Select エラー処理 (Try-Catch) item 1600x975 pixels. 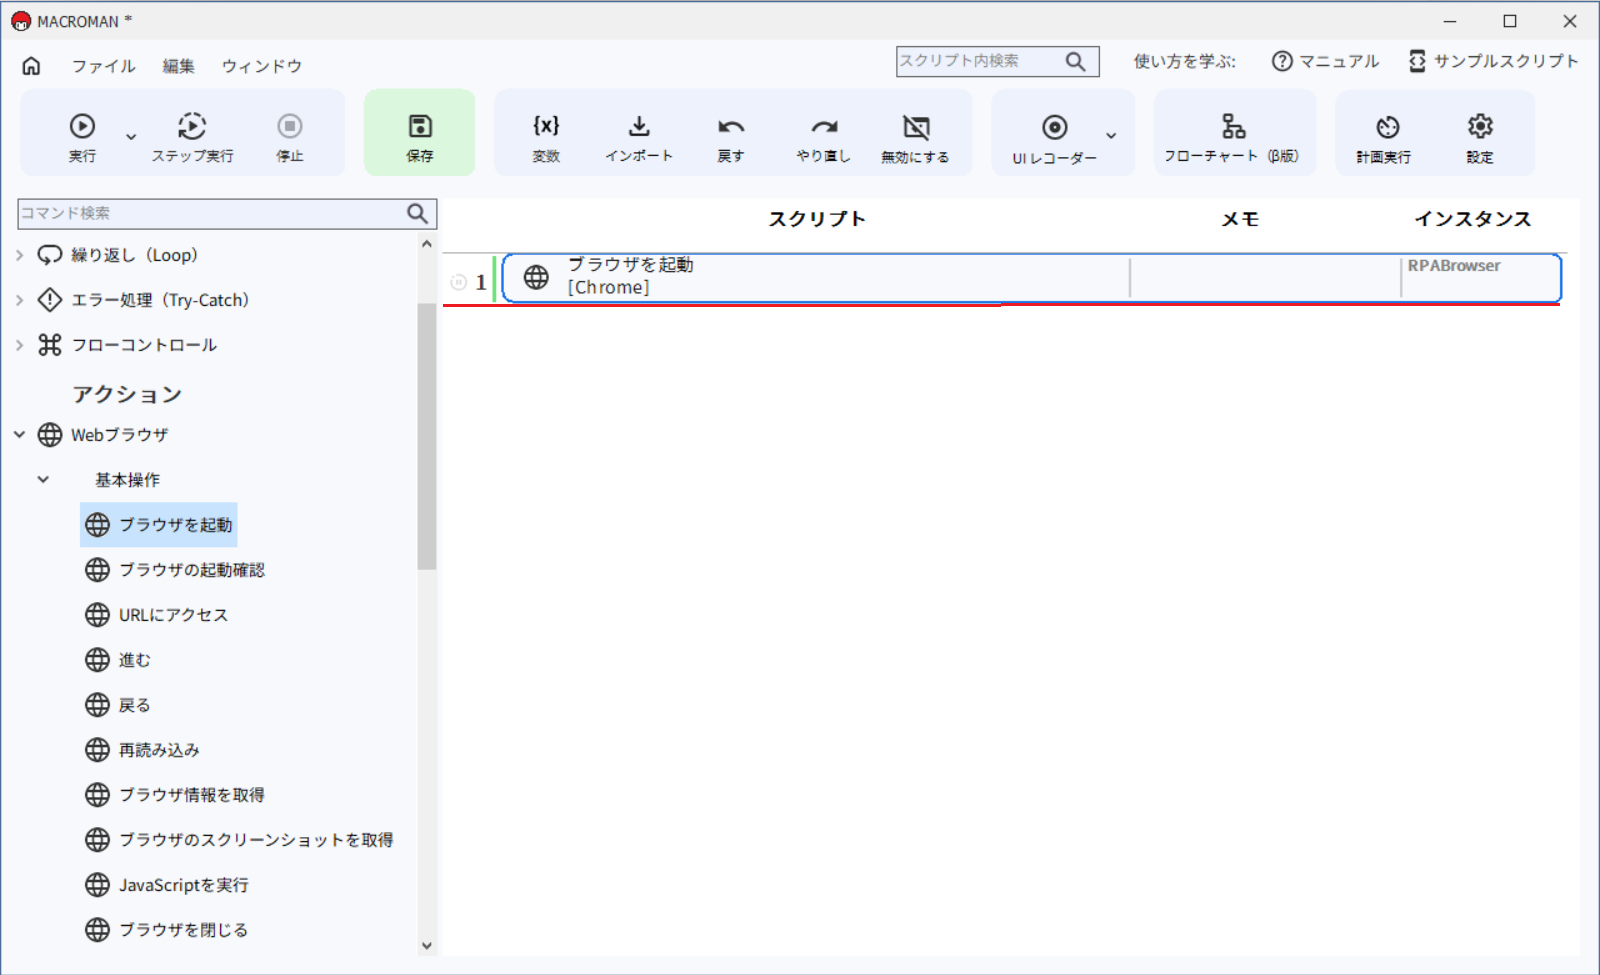coord(143,300)
